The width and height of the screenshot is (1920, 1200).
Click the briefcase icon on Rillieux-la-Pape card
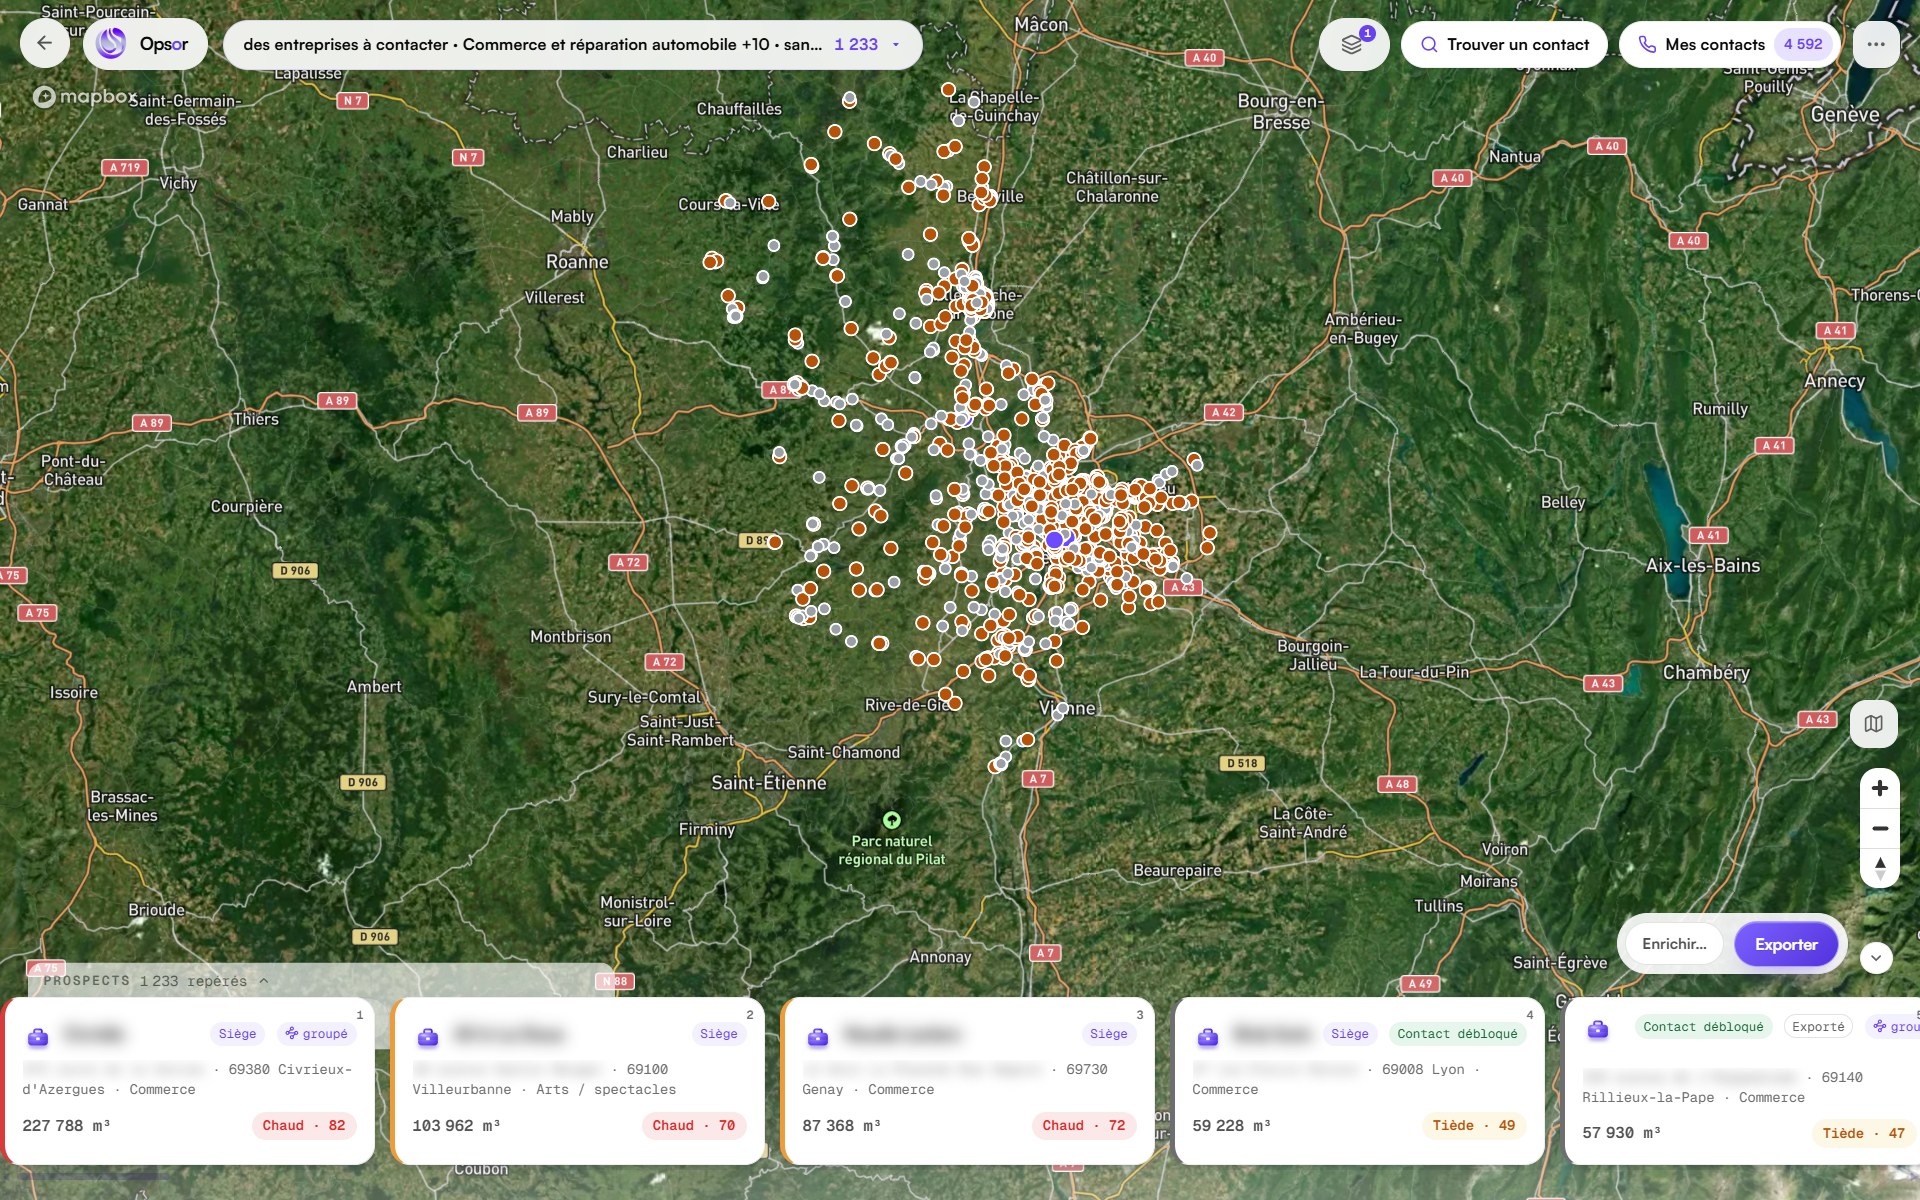point(1598,1029)
